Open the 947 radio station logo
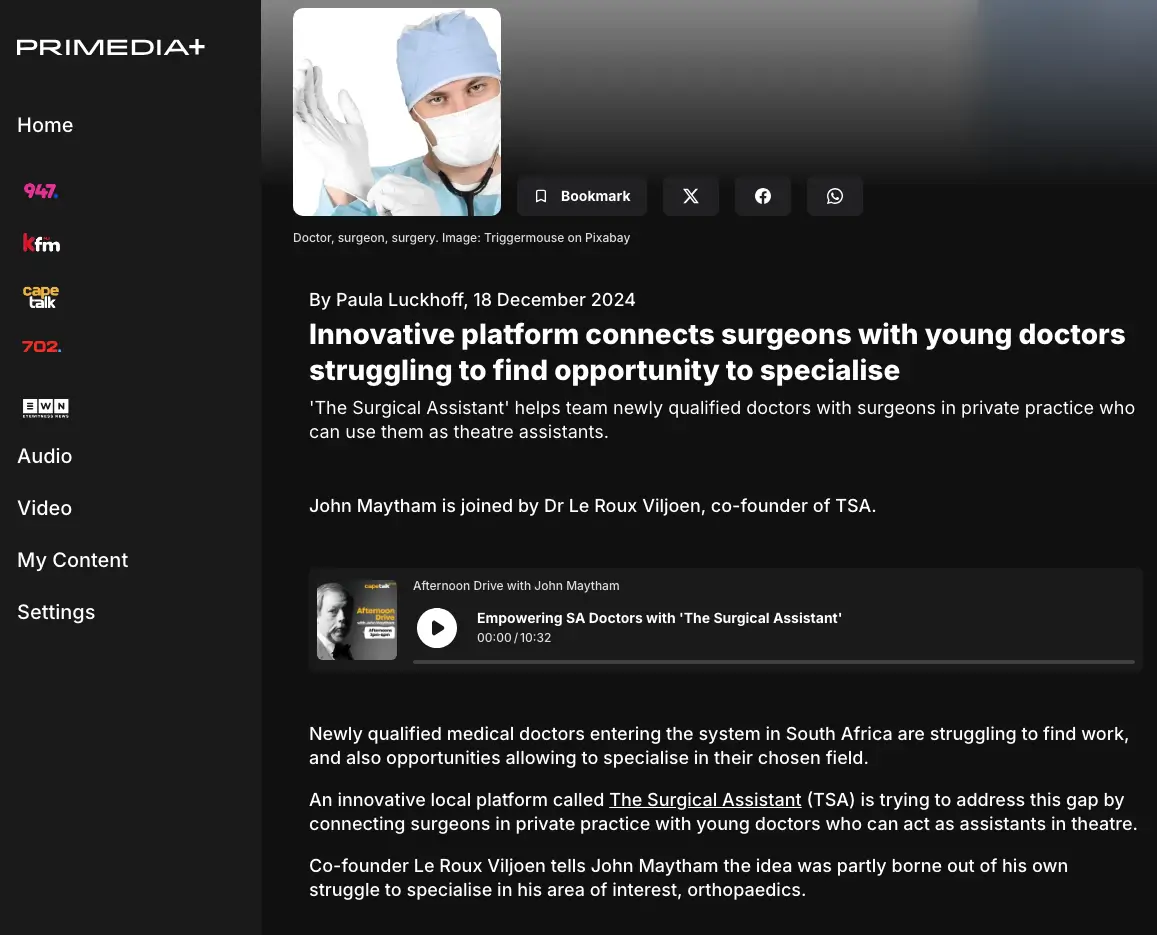 (x=41, y=191)
